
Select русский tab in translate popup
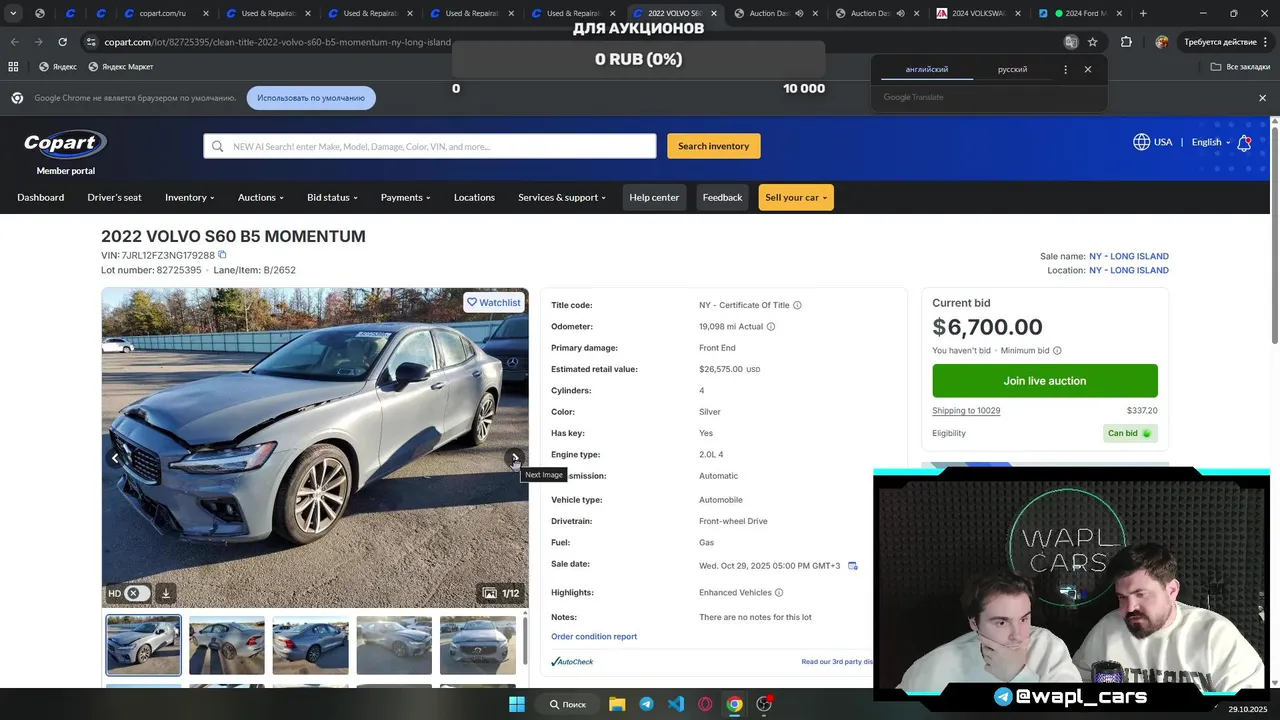(1012, 69)
